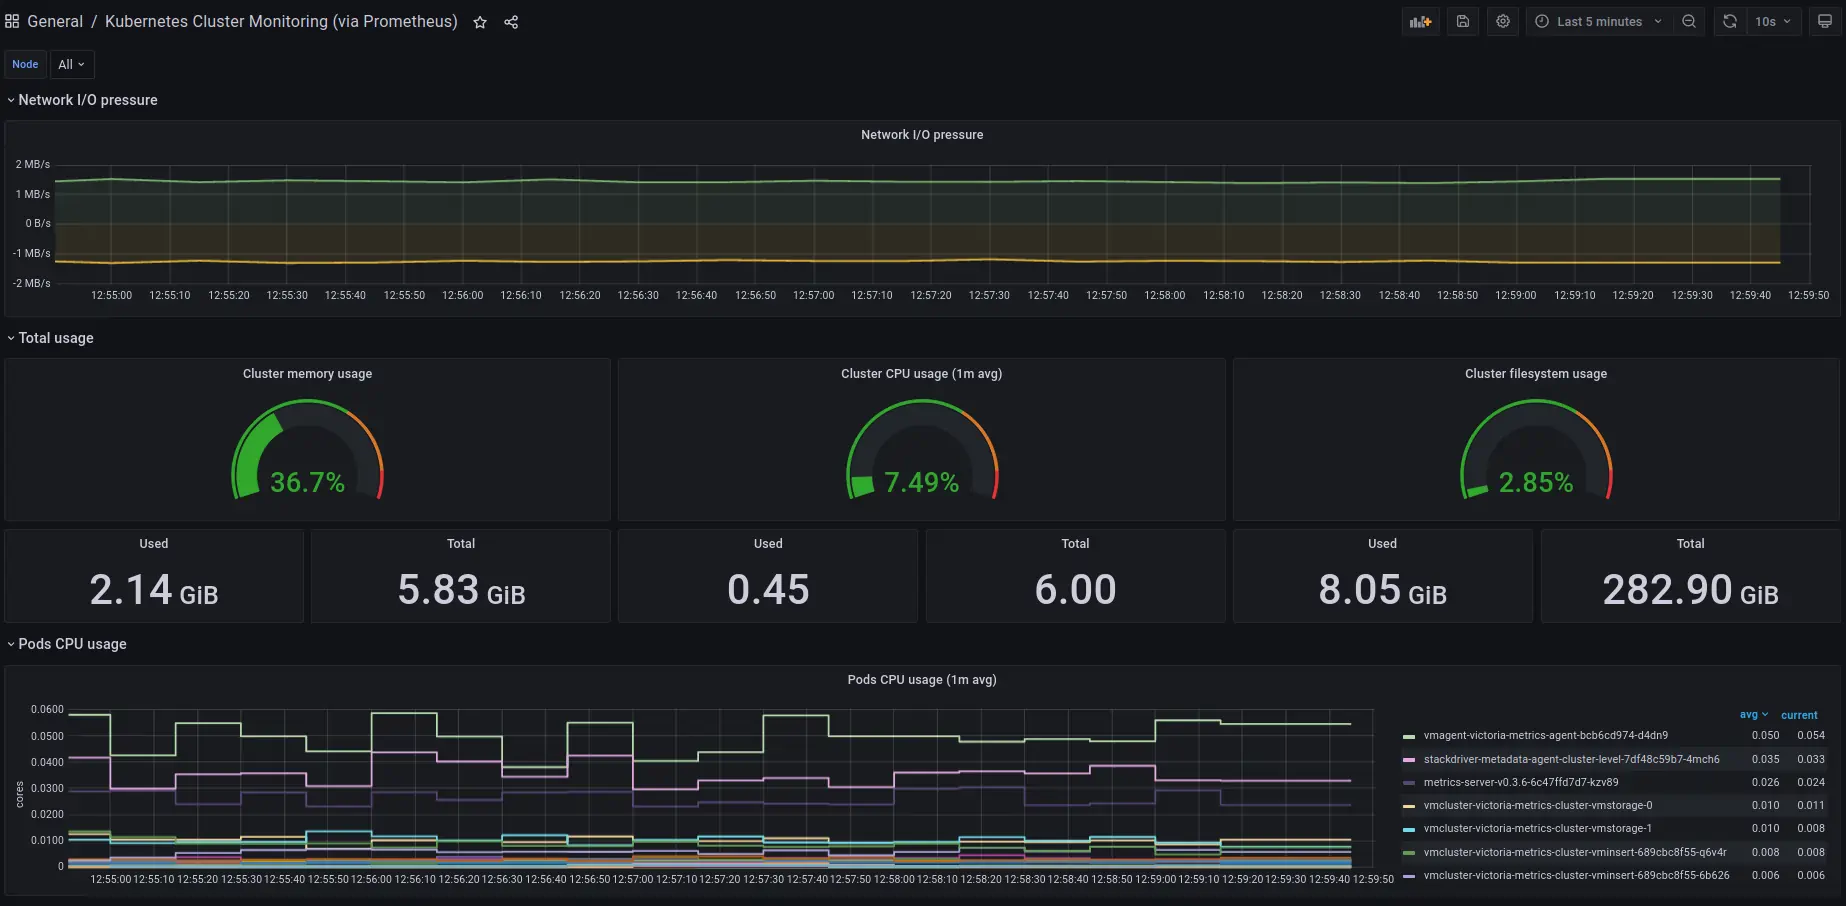Viewport: 1846px width, 906px height.
Task: Toggle stackdriver-metadata-agent series visibility
Action: pos(1570,760)
